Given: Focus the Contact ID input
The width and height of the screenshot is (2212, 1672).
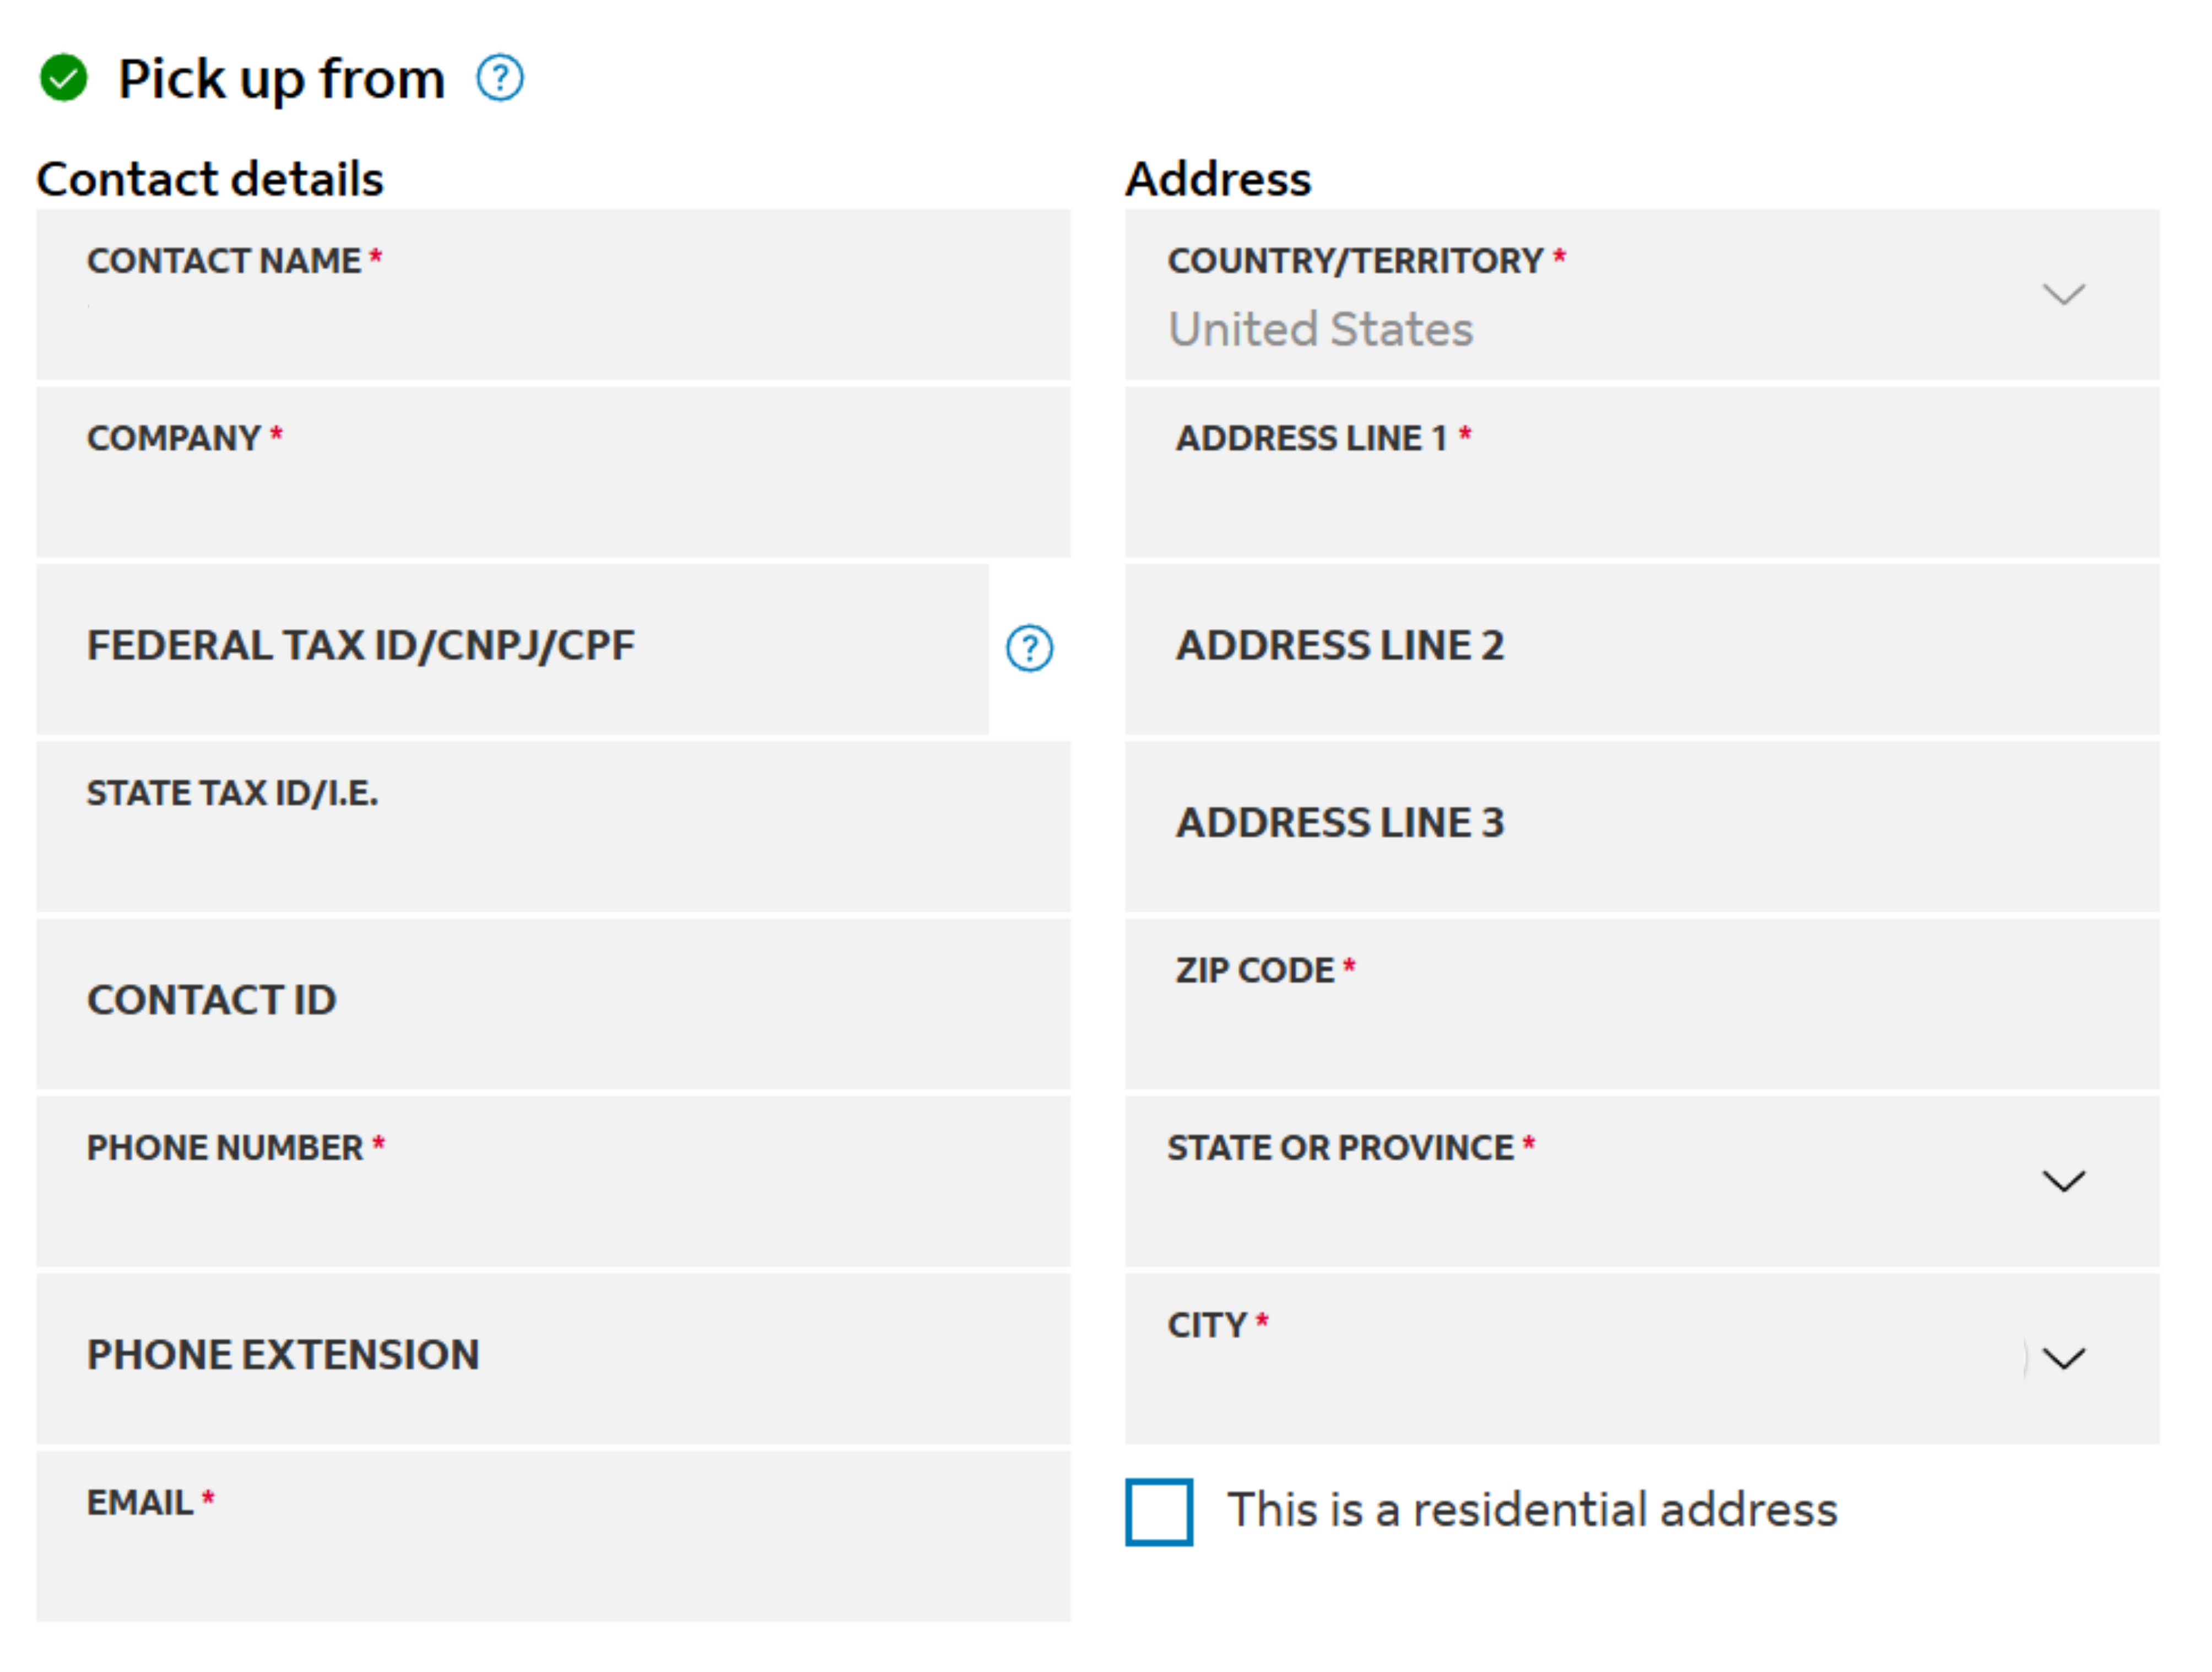Looking at the screenshot, I should click(x=553, y=1003).
